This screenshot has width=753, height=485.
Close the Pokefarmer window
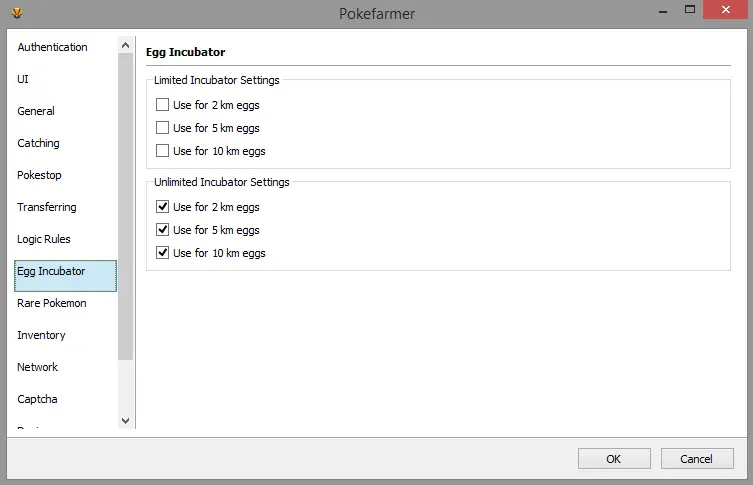726,10
